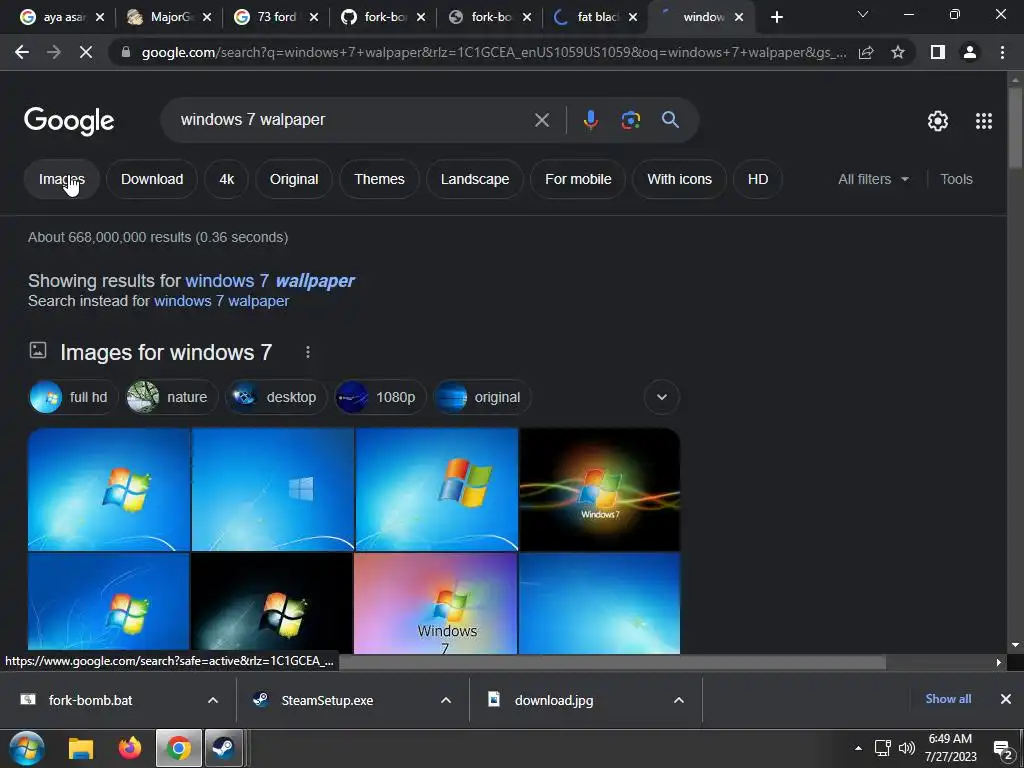The width and height of the screenshot is (1024, 768).
Task: Open search Tools
Action: (956, 179)
